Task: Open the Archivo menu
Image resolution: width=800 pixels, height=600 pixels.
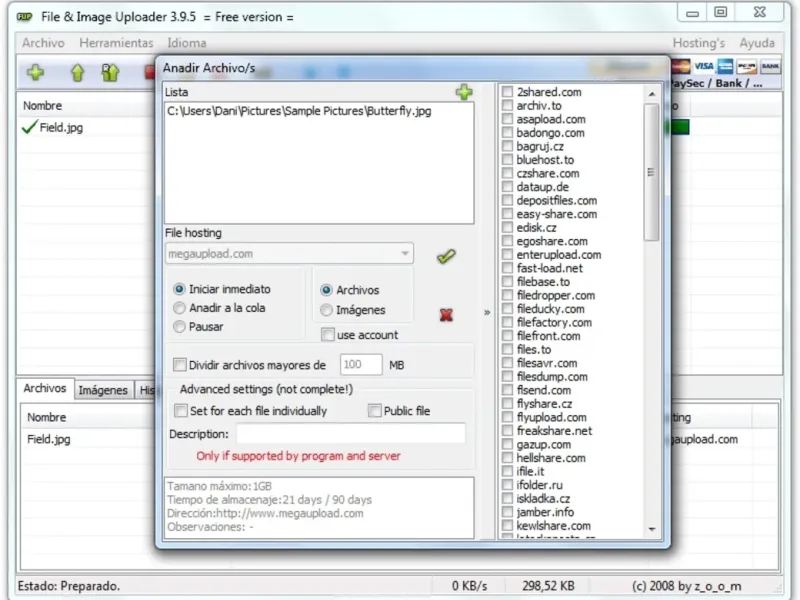Action: [x=43, y=43]
